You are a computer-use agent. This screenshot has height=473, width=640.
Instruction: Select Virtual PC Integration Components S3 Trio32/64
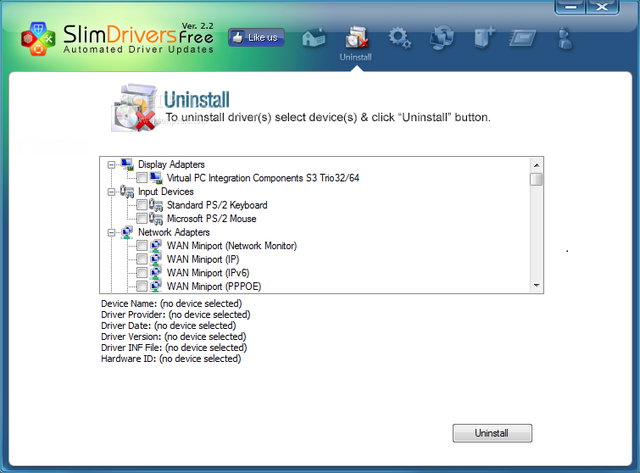[263, 178]
